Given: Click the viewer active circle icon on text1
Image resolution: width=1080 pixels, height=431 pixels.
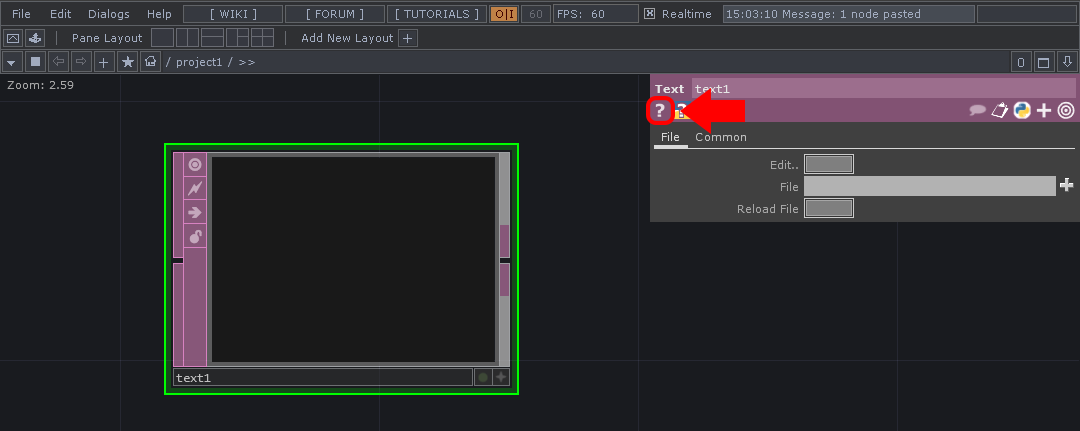Looking at the screenshot, I should (195, 165).
